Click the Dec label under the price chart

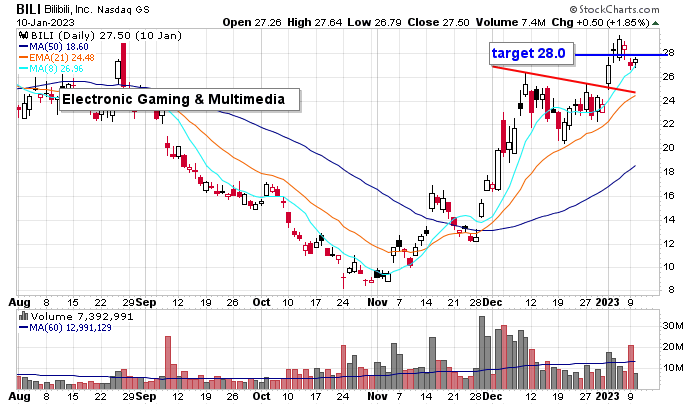tap(492, 303)
